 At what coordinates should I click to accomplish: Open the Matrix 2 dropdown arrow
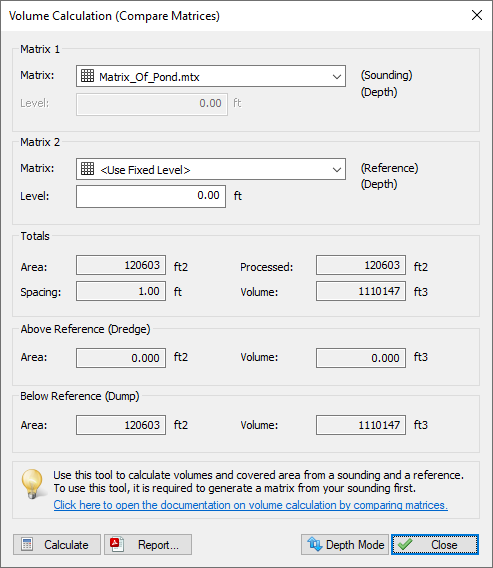coord(337,169)
